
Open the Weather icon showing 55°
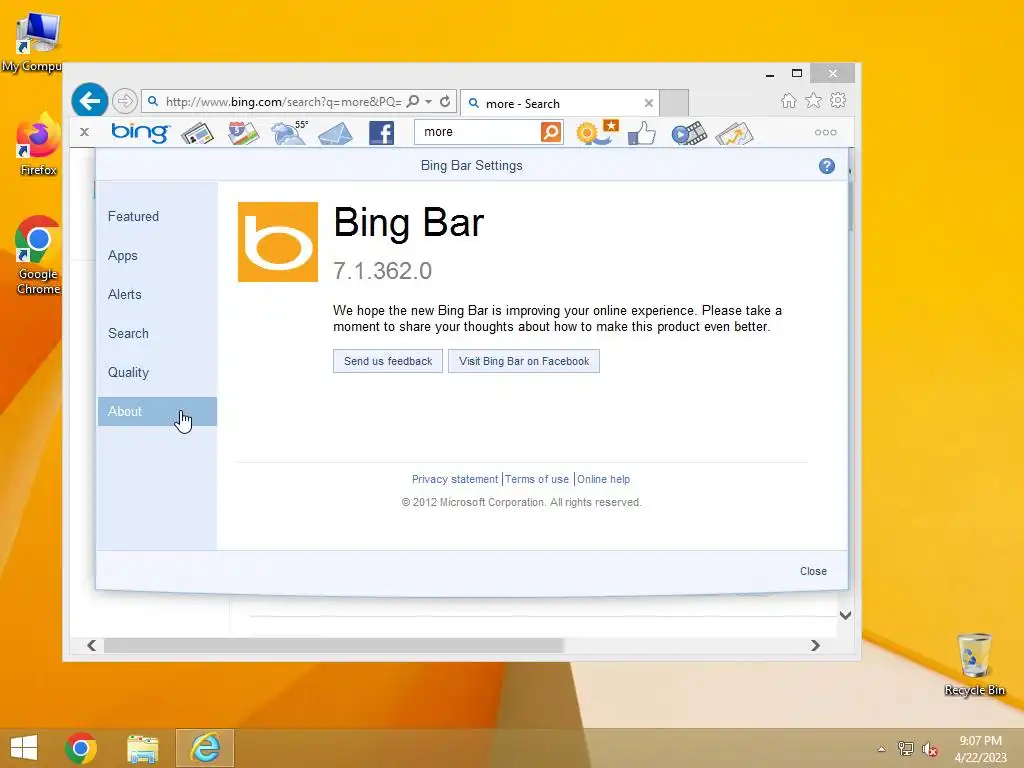coord(289,133)
